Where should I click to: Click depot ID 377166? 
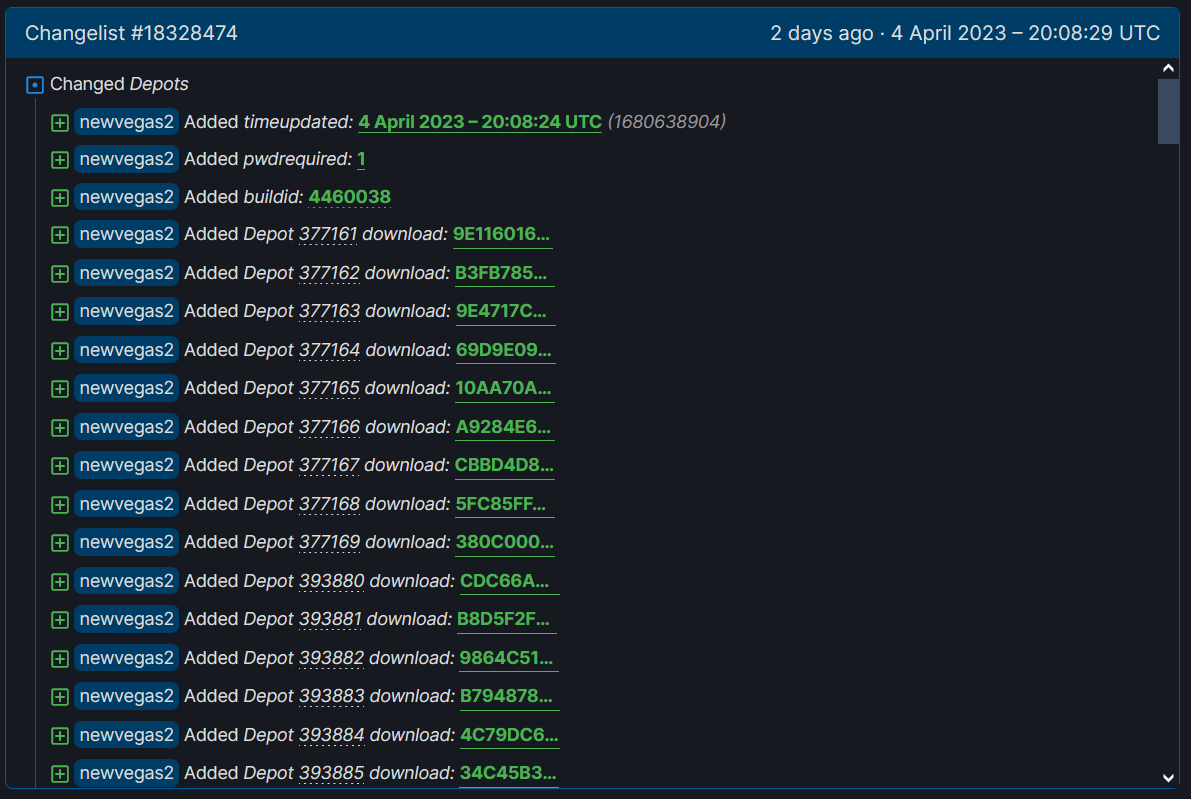[330, 427]
